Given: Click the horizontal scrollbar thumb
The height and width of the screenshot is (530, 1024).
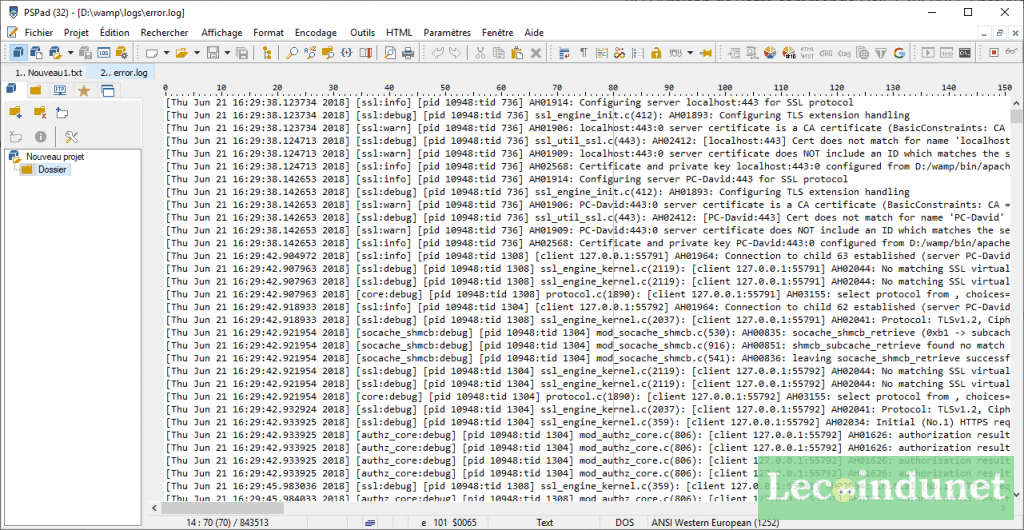Looking at the screenshot, I should [223, 508].
